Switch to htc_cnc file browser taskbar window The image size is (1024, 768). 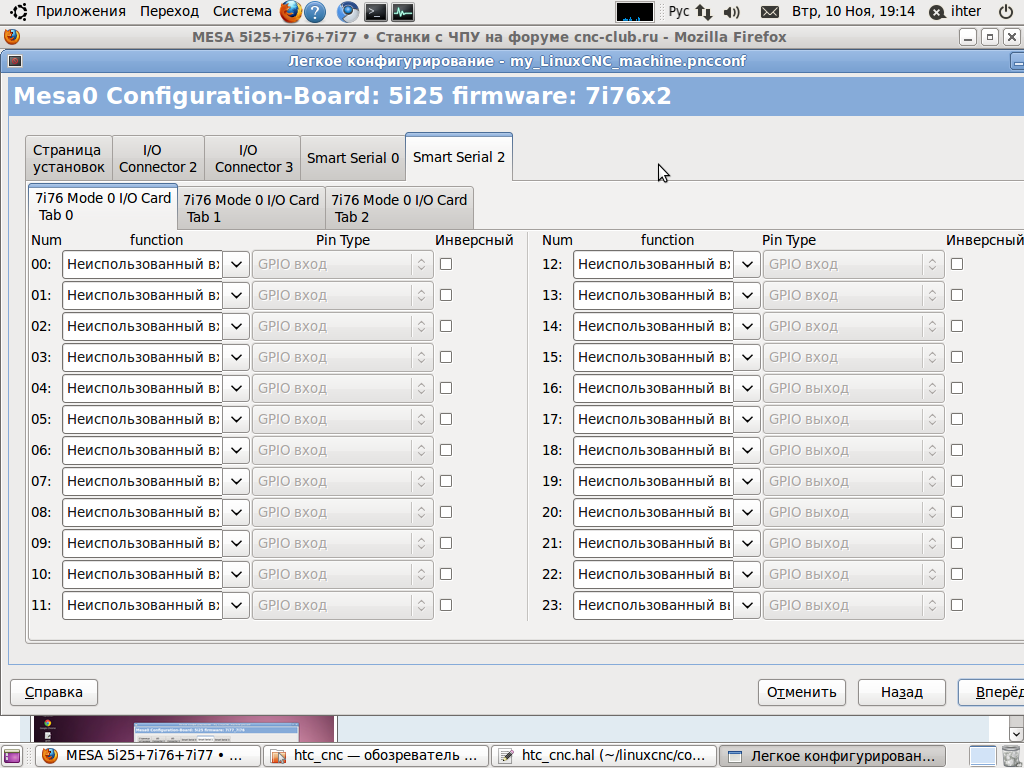(x=376, y=756)
